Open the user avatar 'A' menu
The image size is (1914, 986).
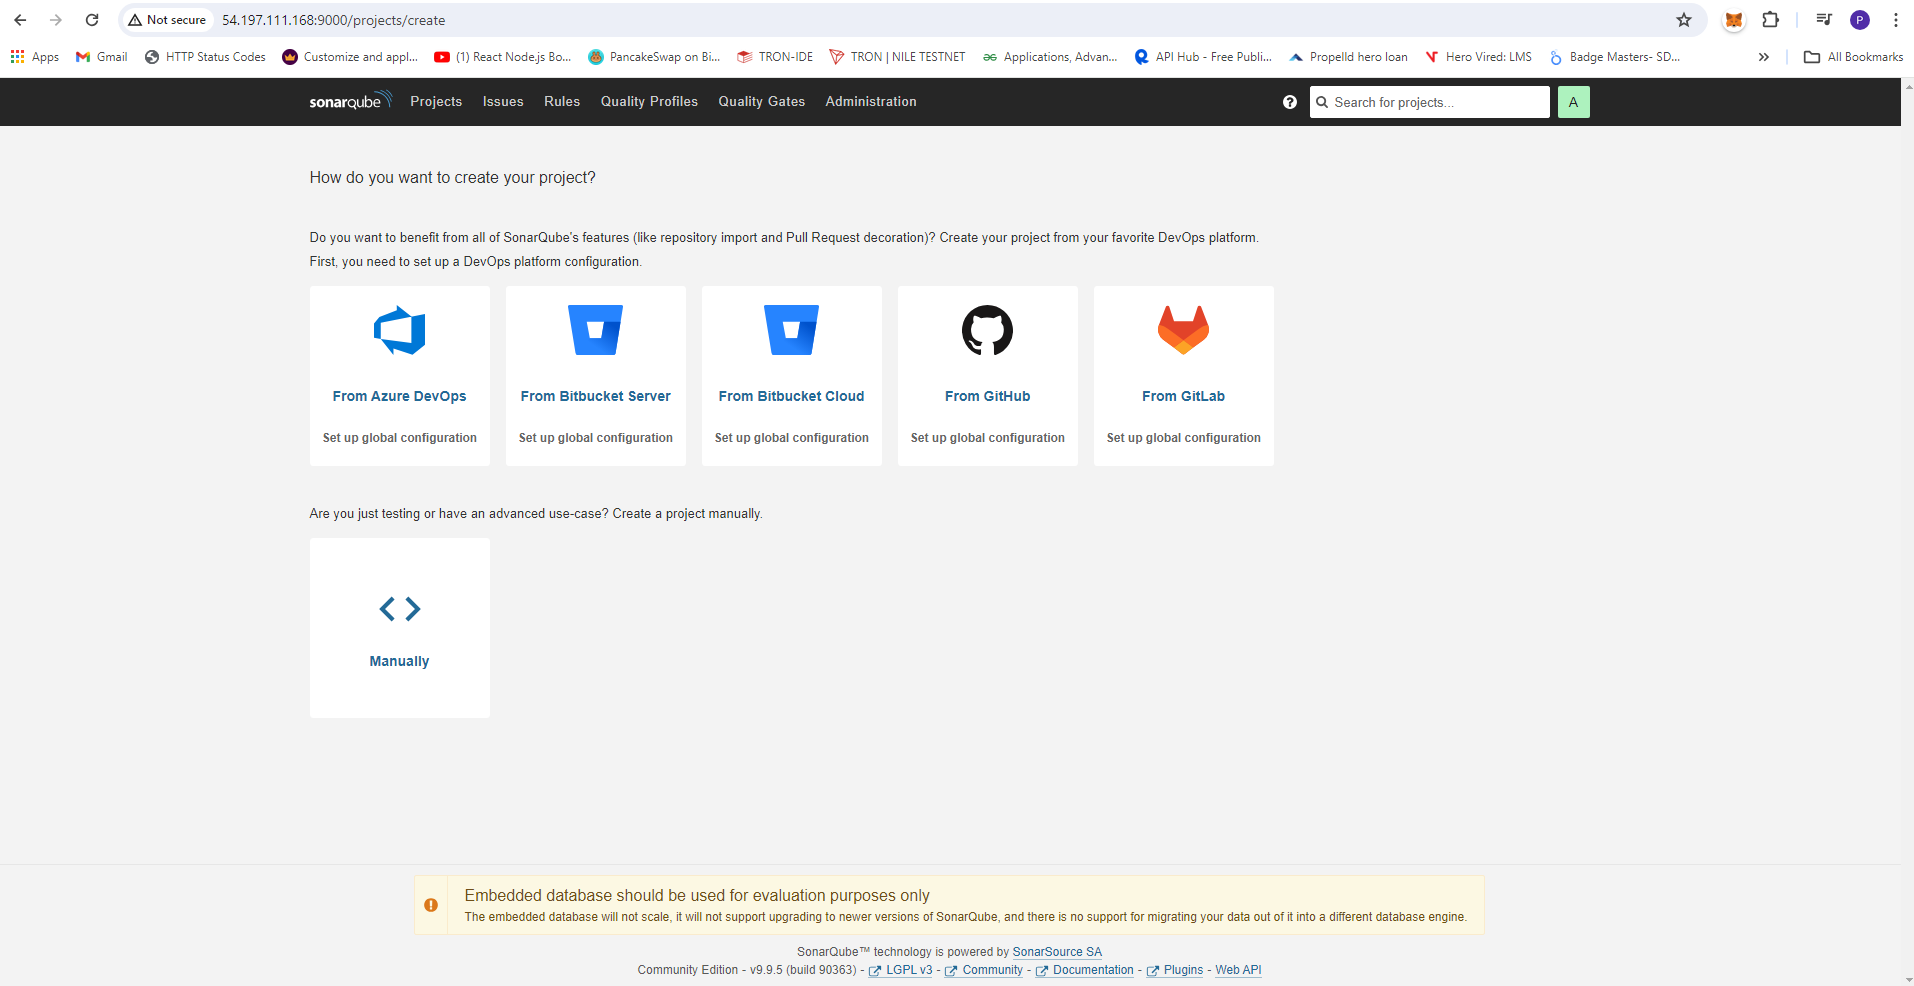pos(1573,102)
